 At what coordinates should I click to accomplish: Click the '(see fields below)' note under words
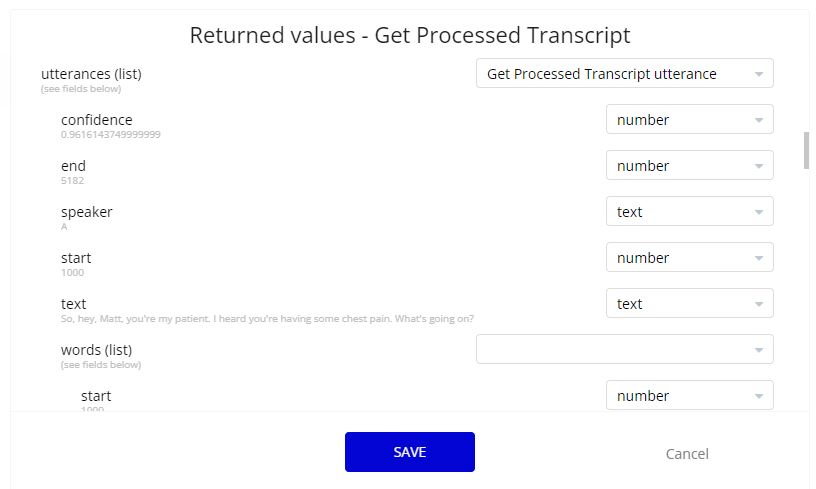101,365
